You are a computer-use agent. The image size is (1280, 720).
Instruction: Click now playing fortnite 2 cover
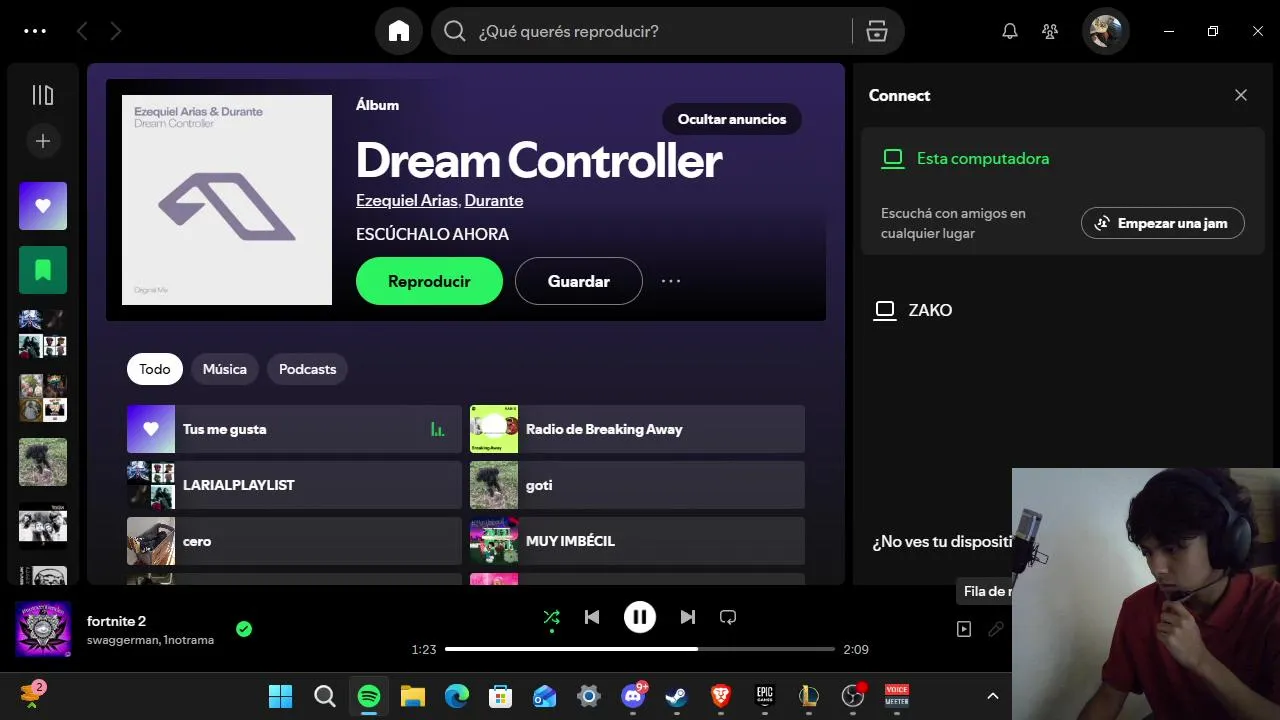[x=43, y=629]
